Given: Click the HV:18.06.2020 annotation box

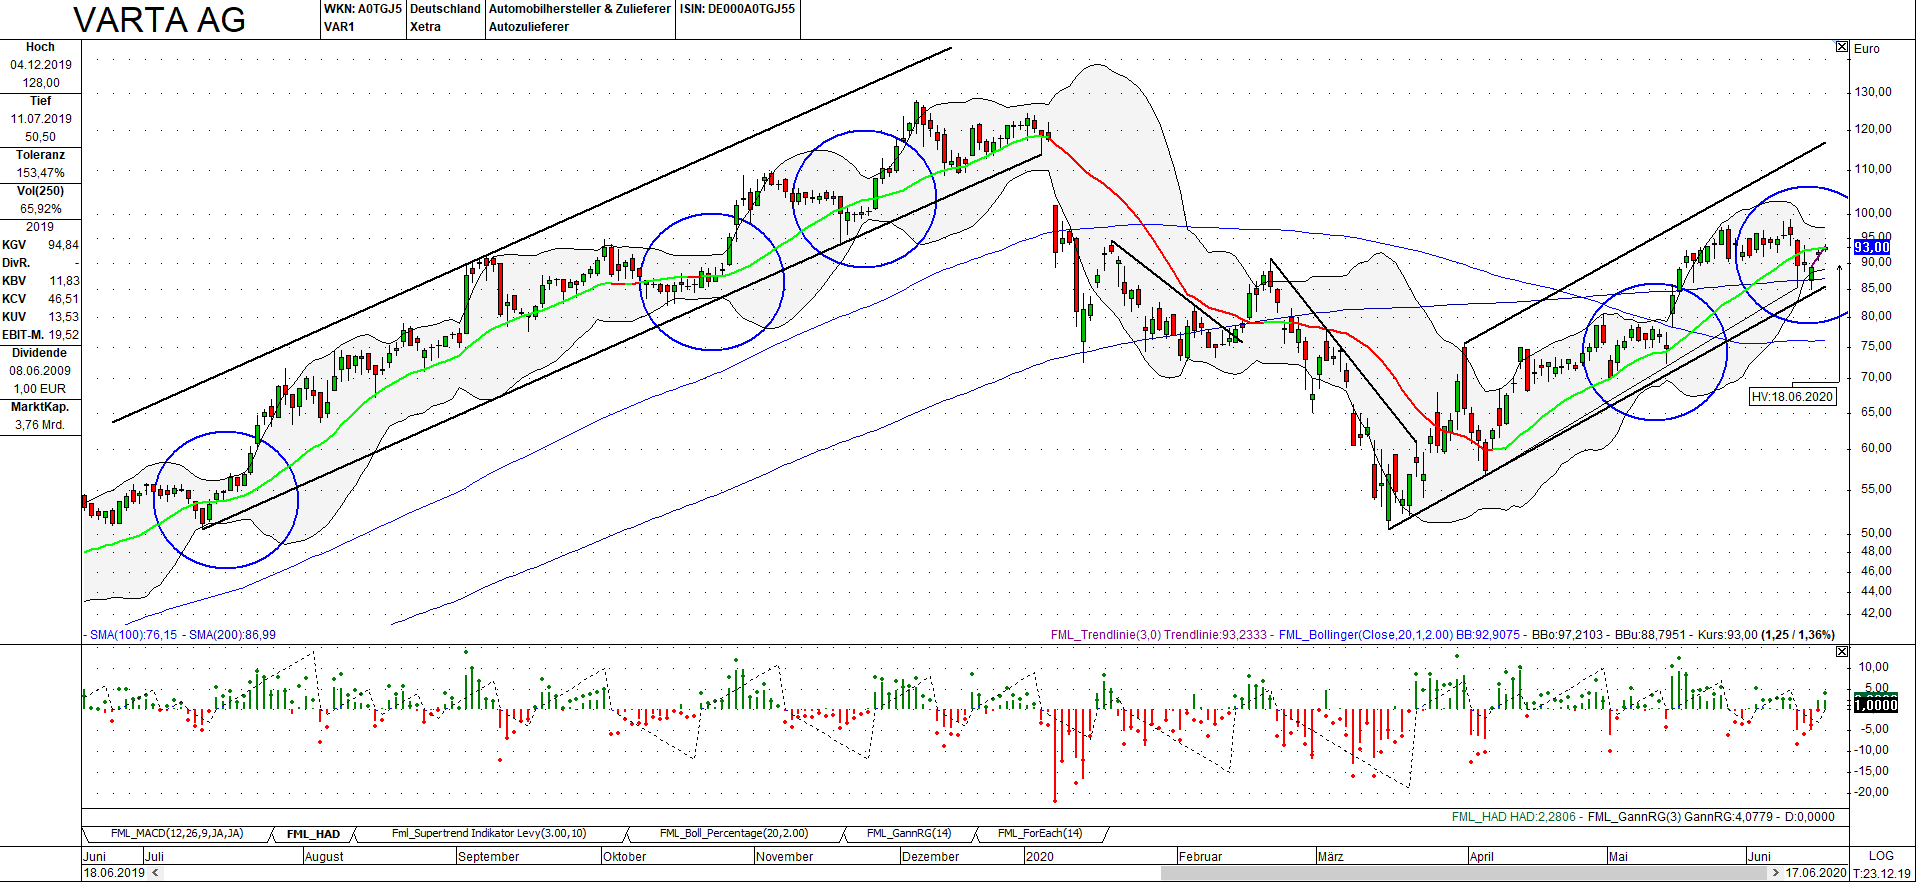Looking at the screenshot, I should coord(1793,397).
